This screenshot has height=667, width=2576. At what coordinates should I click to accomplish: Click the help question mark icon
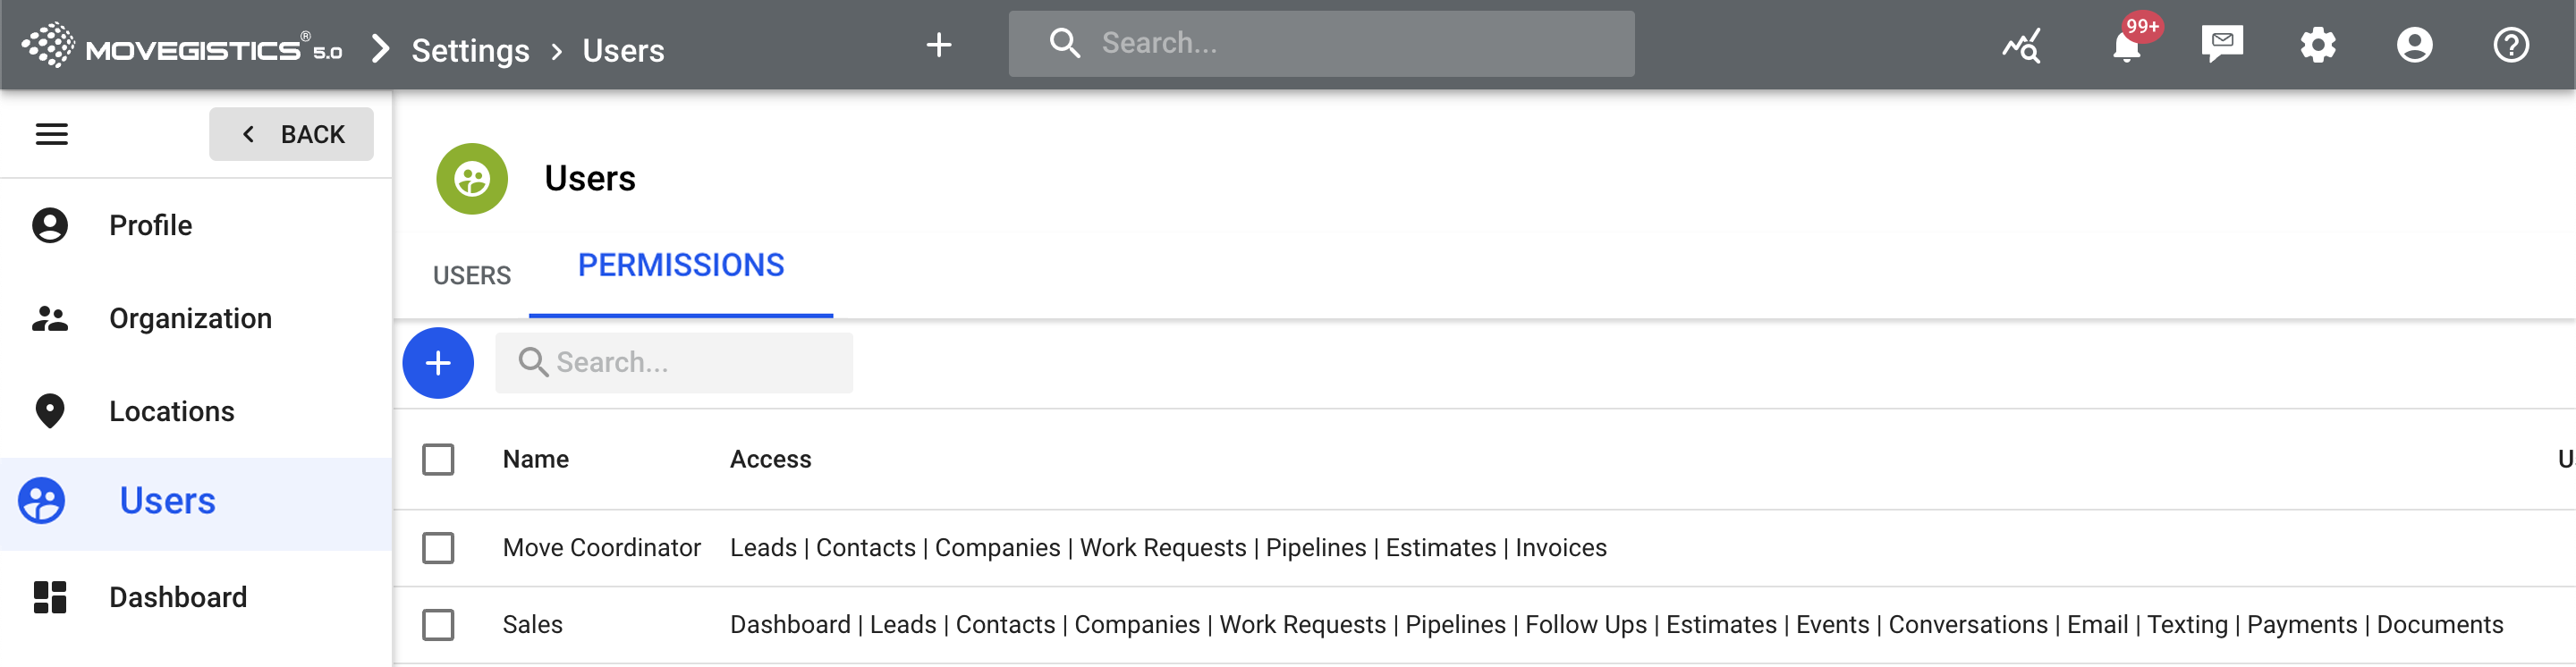tap(2510, 45)
